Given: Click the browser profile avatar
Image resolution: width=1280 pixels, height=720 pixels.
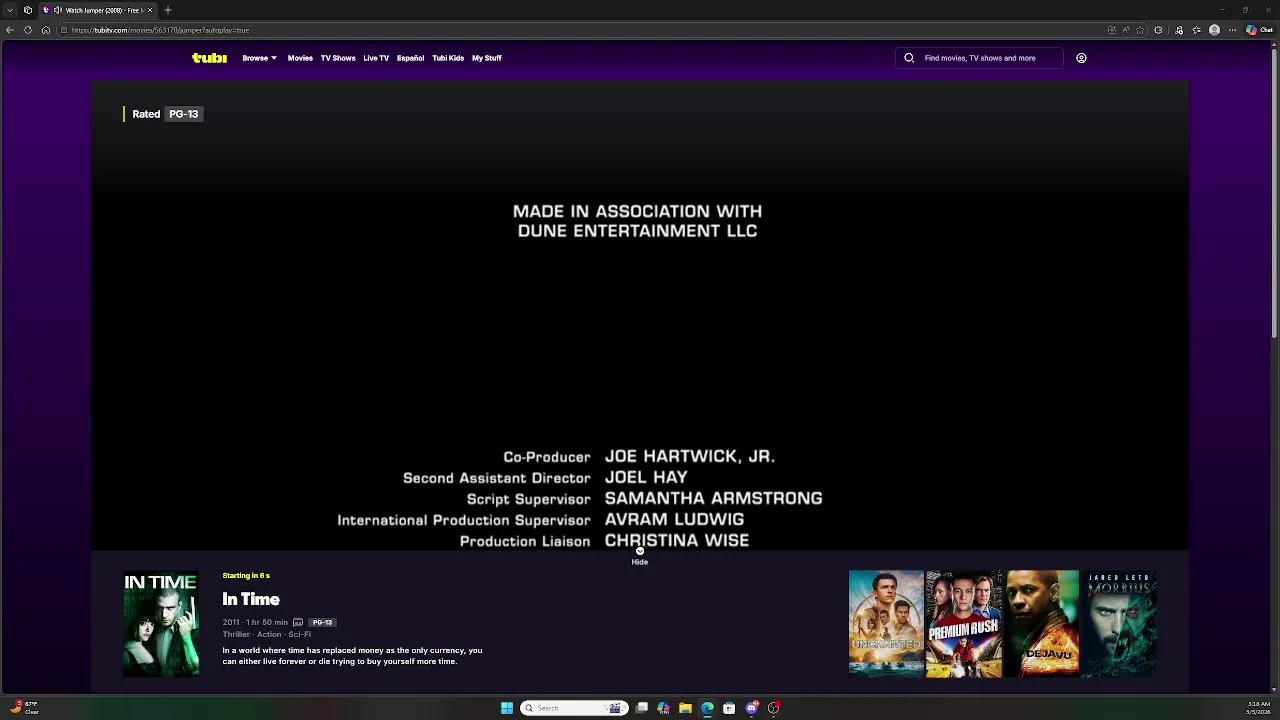Looking at the screenshot, I should tap(1215, 30).
